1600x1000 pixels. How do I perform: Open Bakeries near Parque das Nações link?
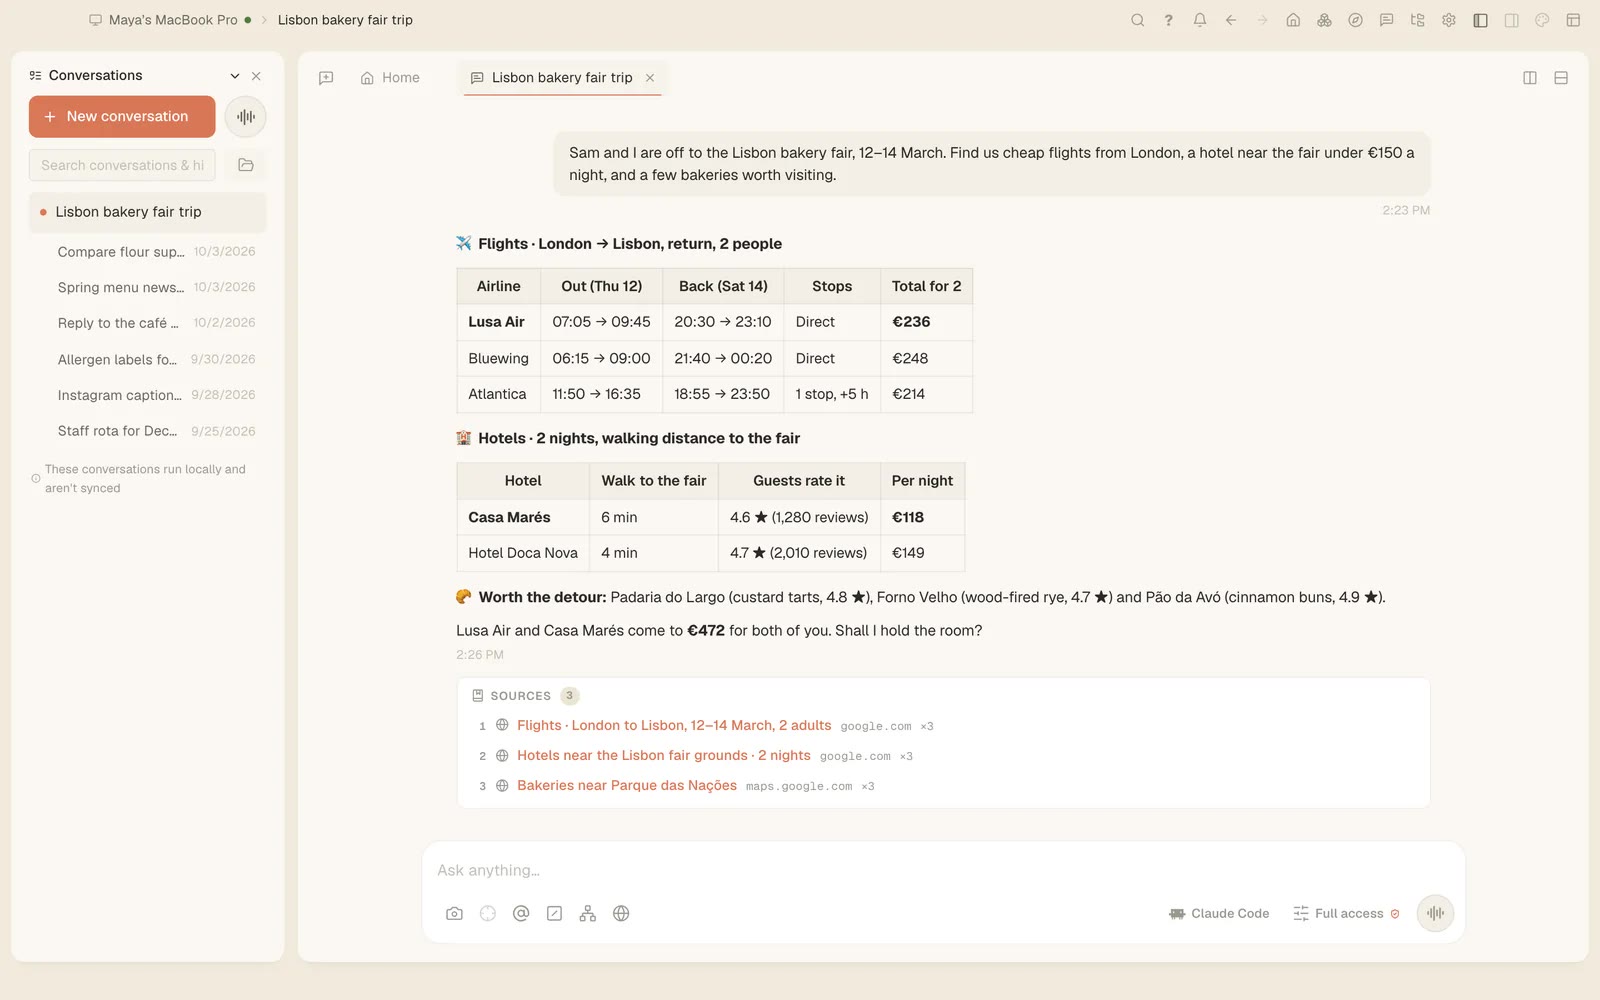tap(627, 785)
